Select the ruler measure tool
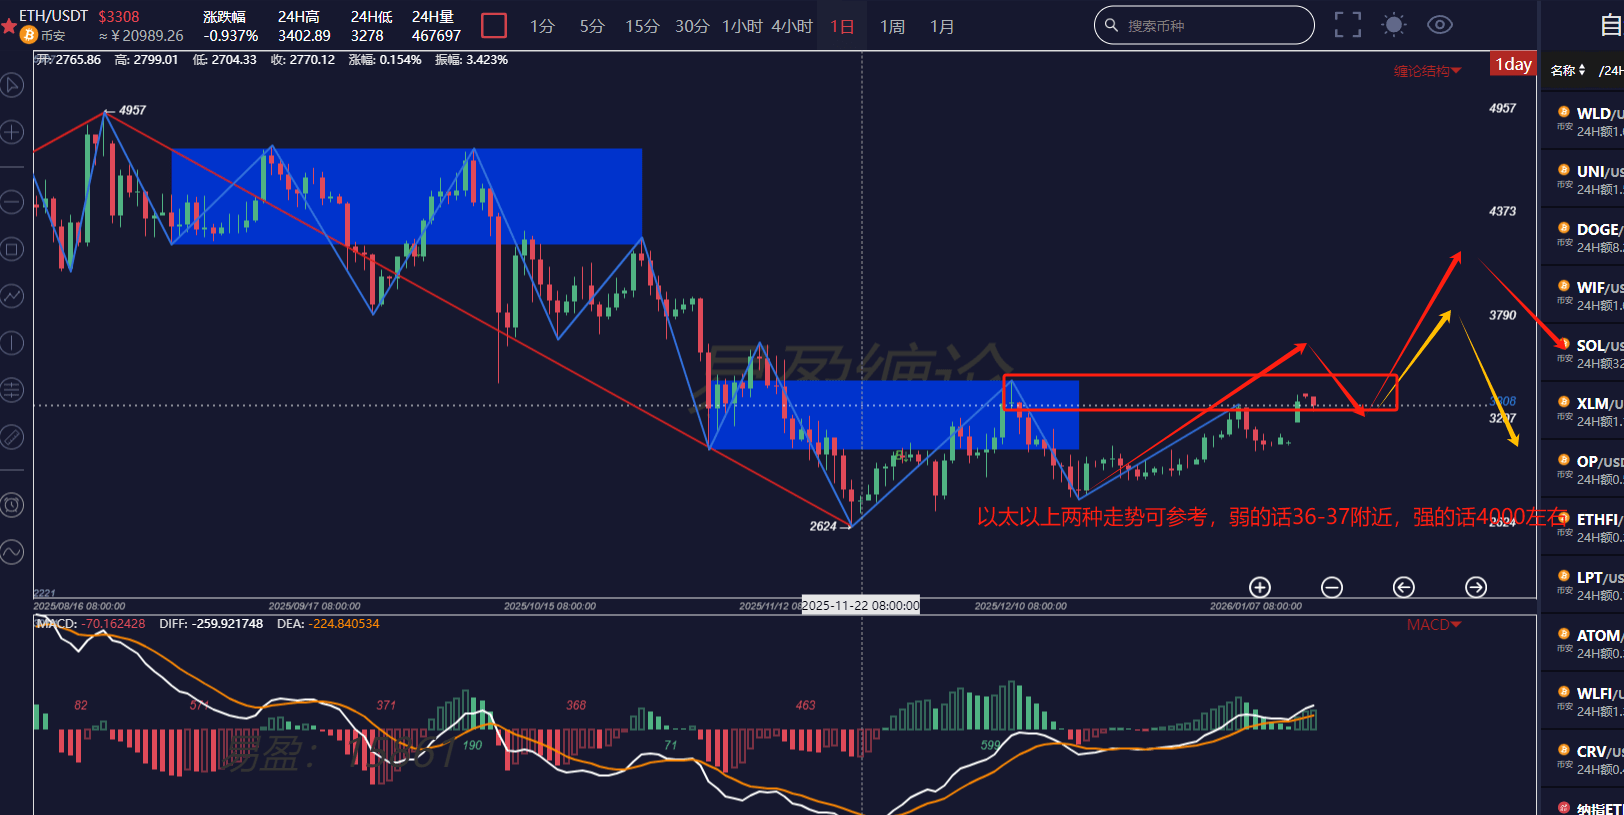Viewport: 1624px width, 815px height. click(11, 437)
